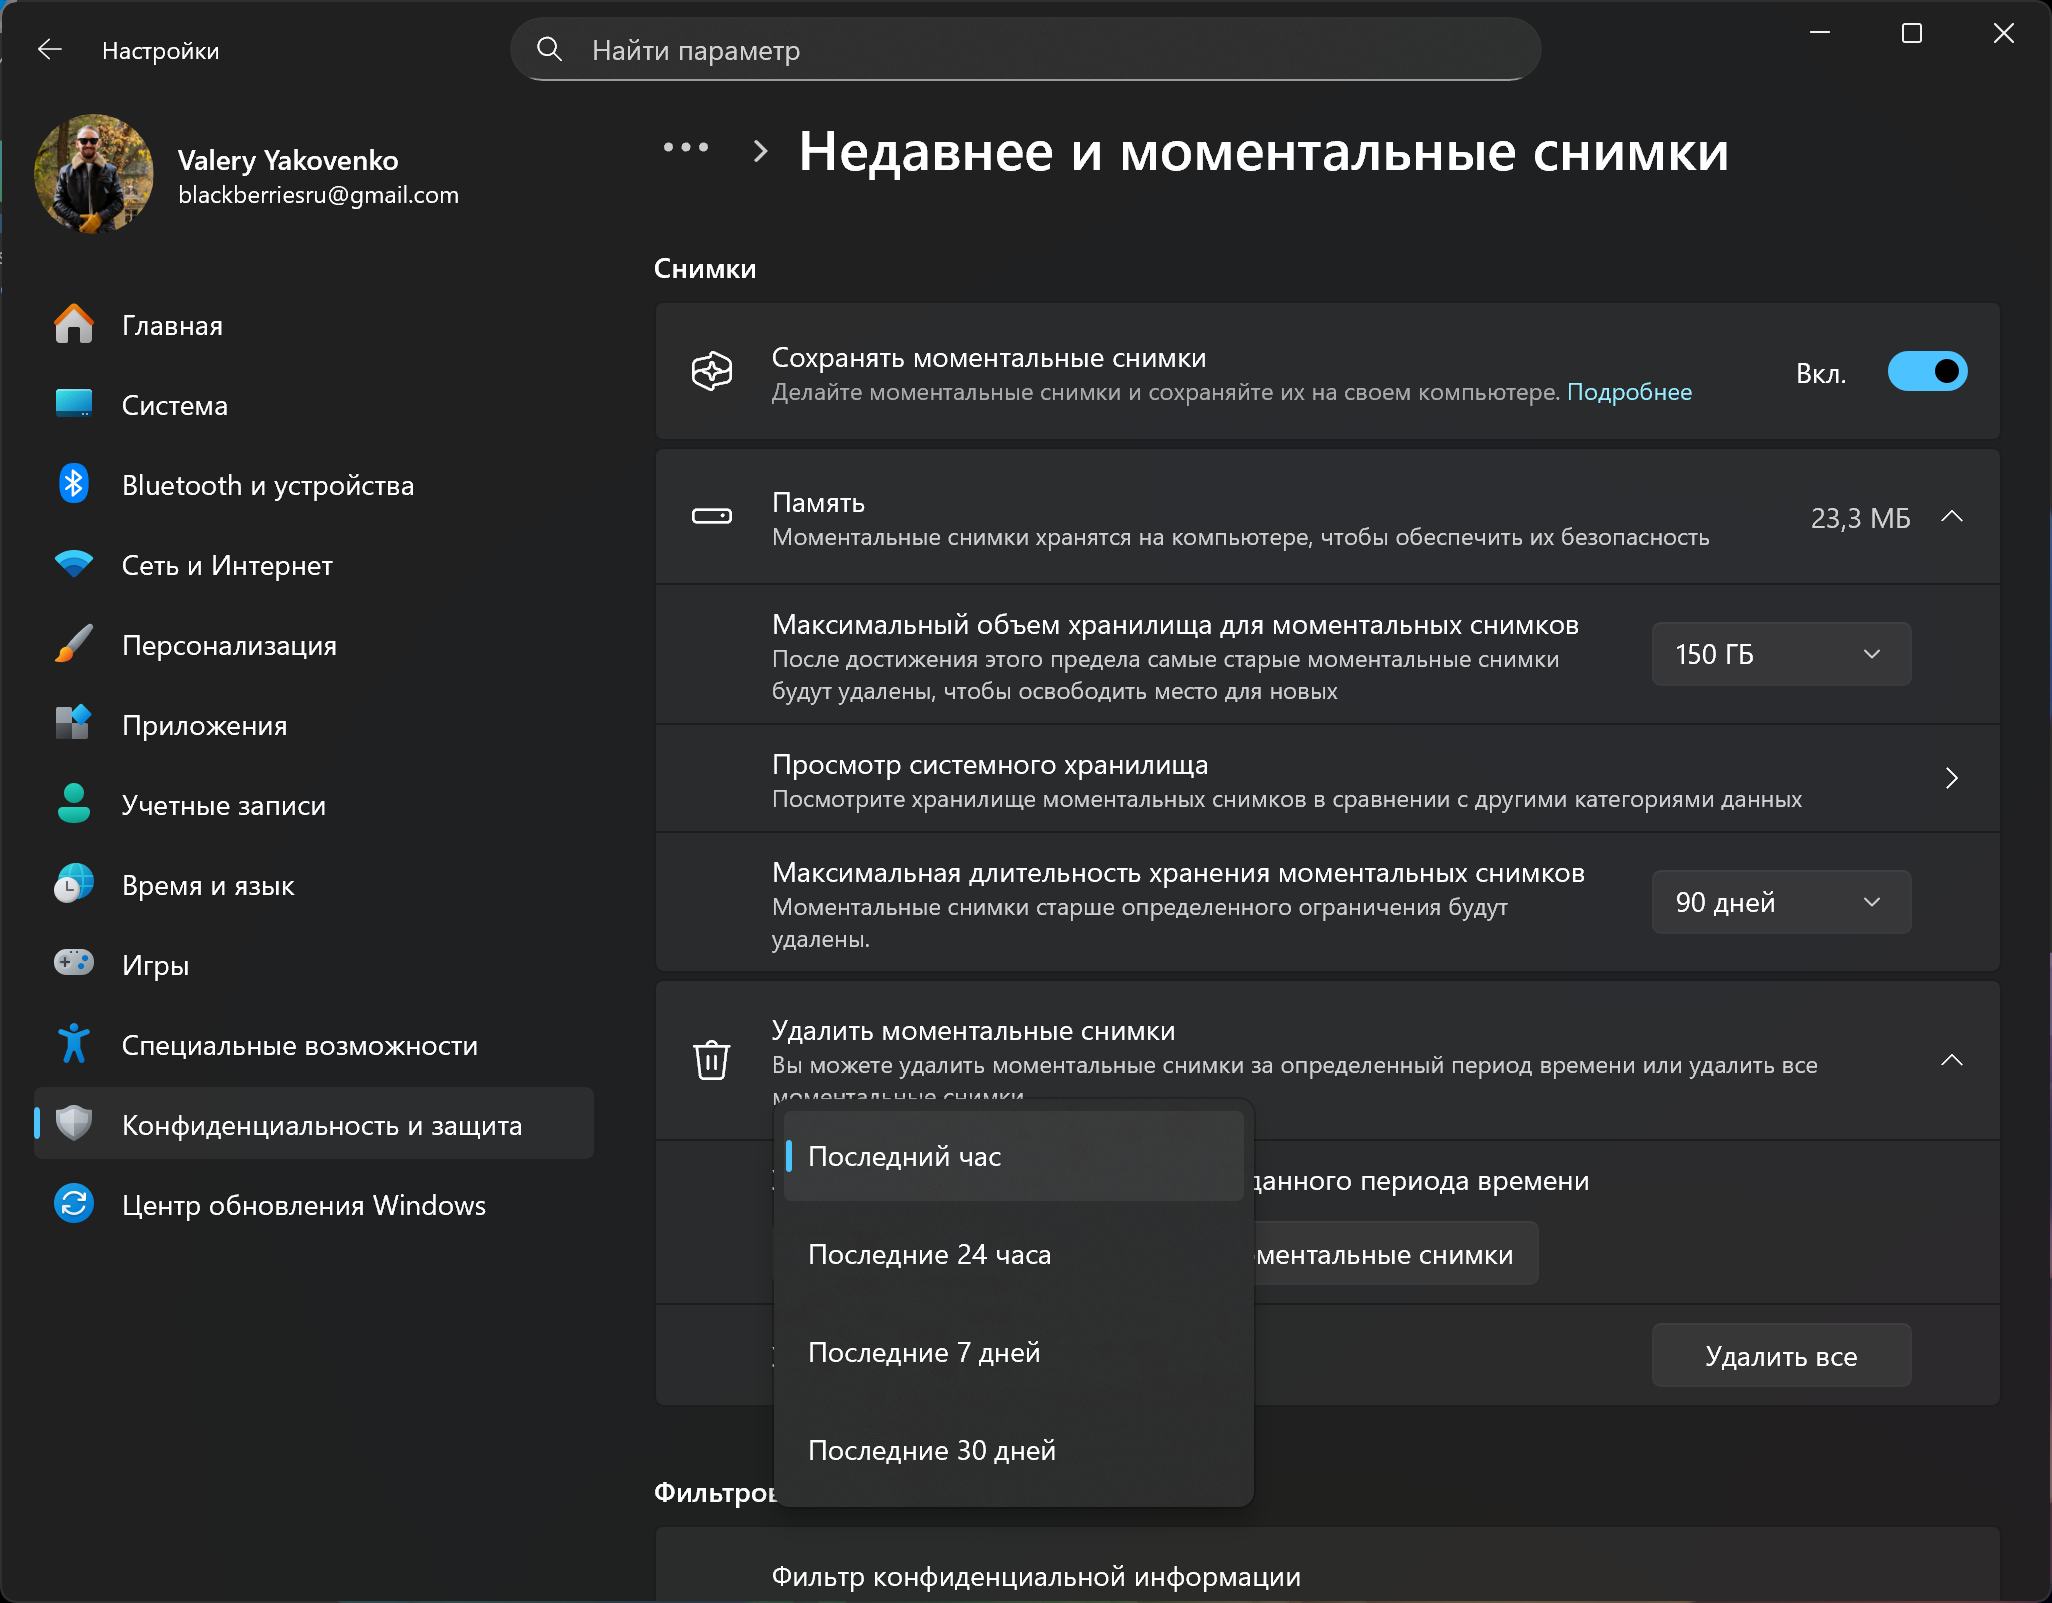Open the 90 дней retention dropdown
This screenshot has width=2052, height=1603.
(1780, 902)
